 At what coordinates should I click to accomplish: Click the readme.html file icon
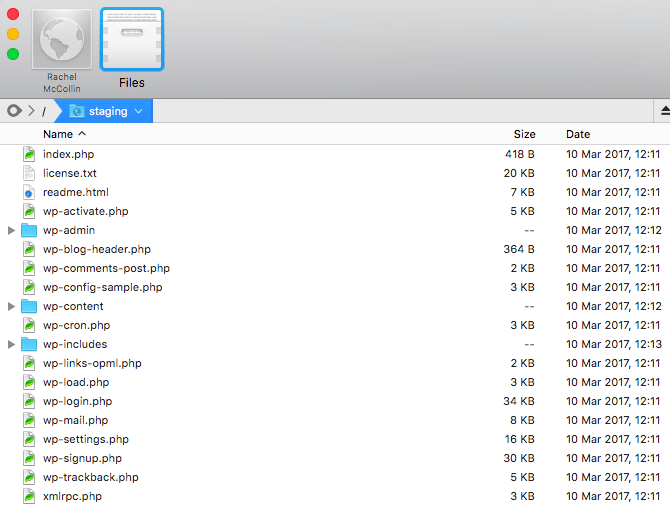tap(29, 192)
